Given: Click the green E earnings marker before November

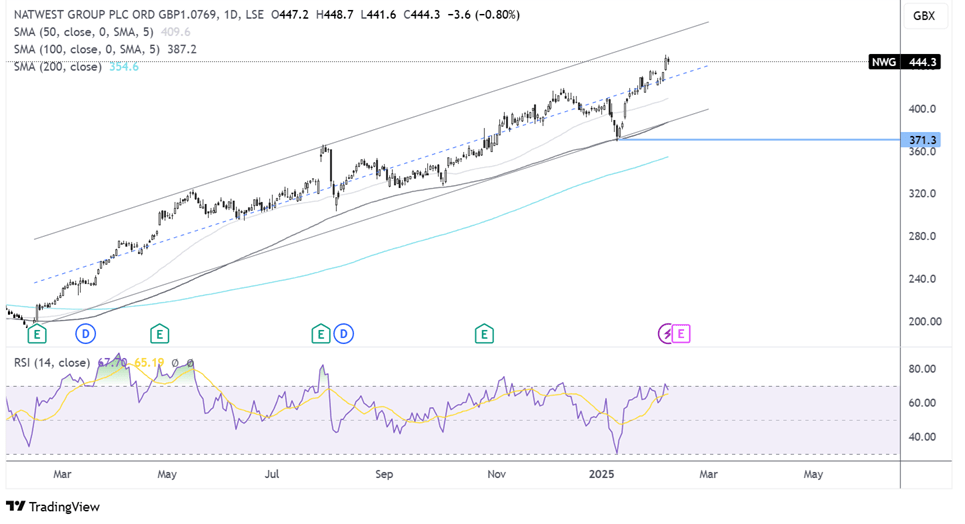Looking at the screenshot, I should (484, 334).
